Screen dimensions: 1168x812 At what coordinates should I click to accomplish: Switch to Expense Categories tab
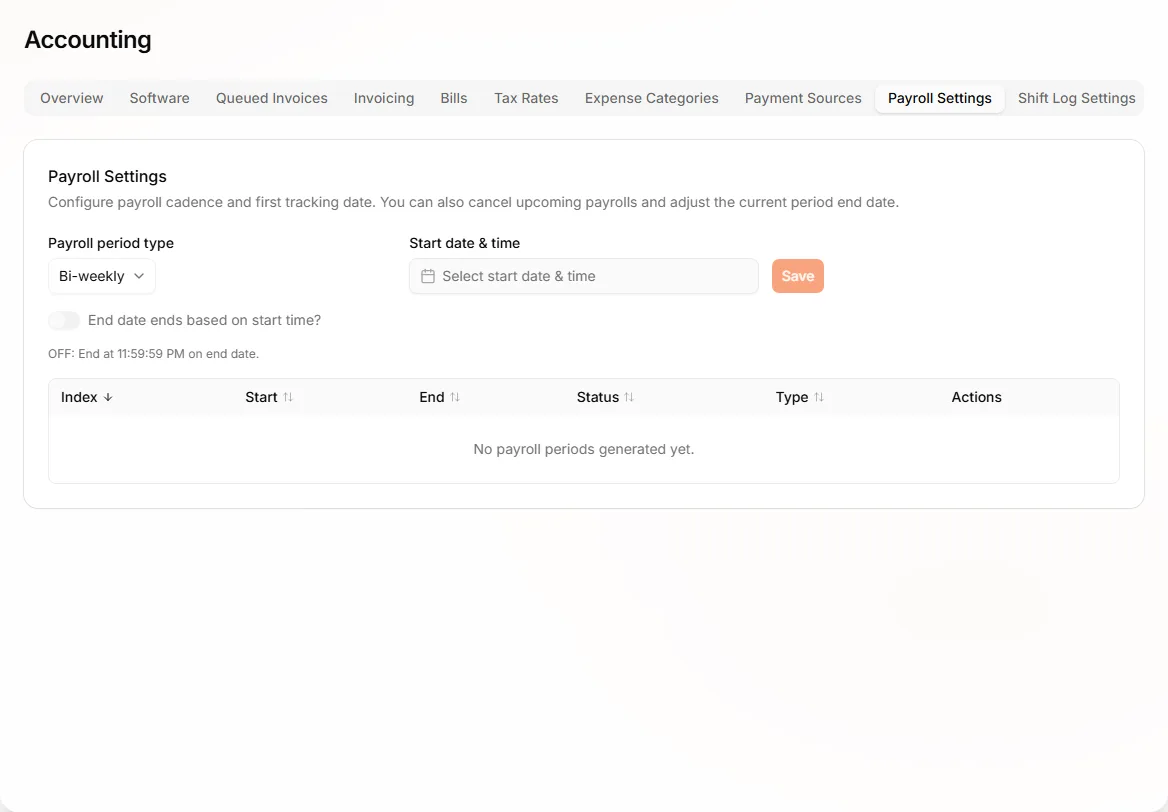click(652, 98)
